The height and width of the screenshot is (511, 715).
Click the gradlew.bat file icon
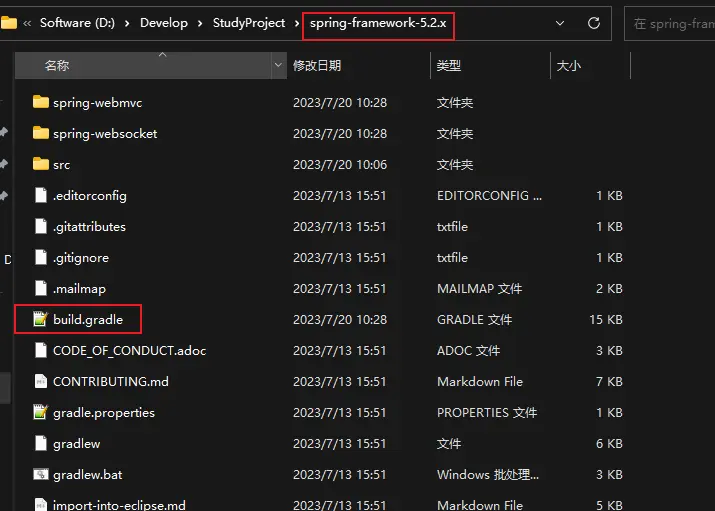click(x=41, y=474)
